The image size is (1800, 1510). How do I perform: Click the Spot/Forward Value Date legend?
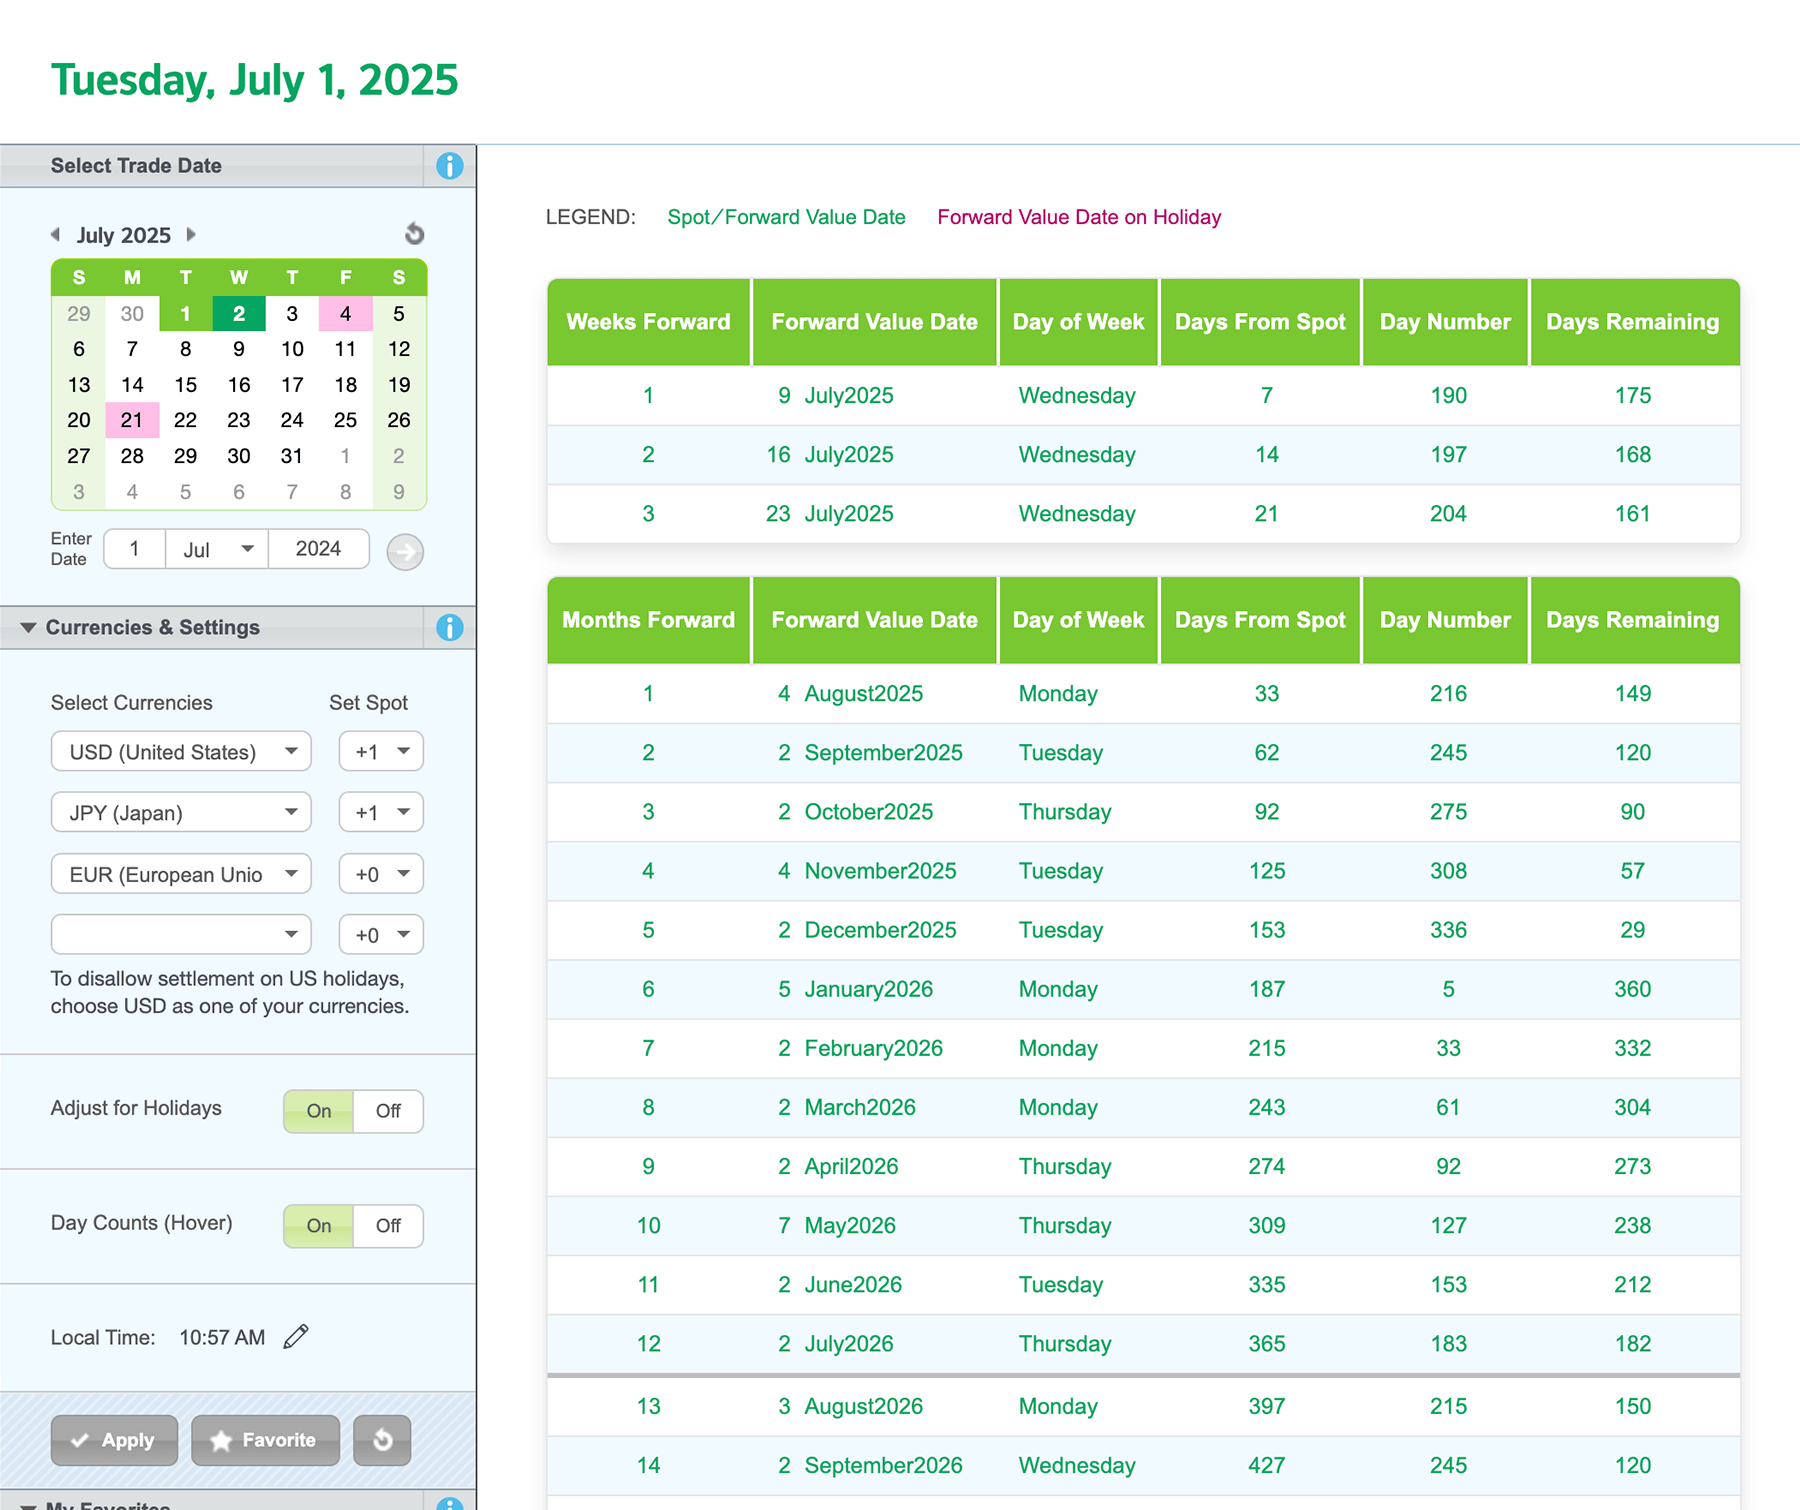point(787,217)
